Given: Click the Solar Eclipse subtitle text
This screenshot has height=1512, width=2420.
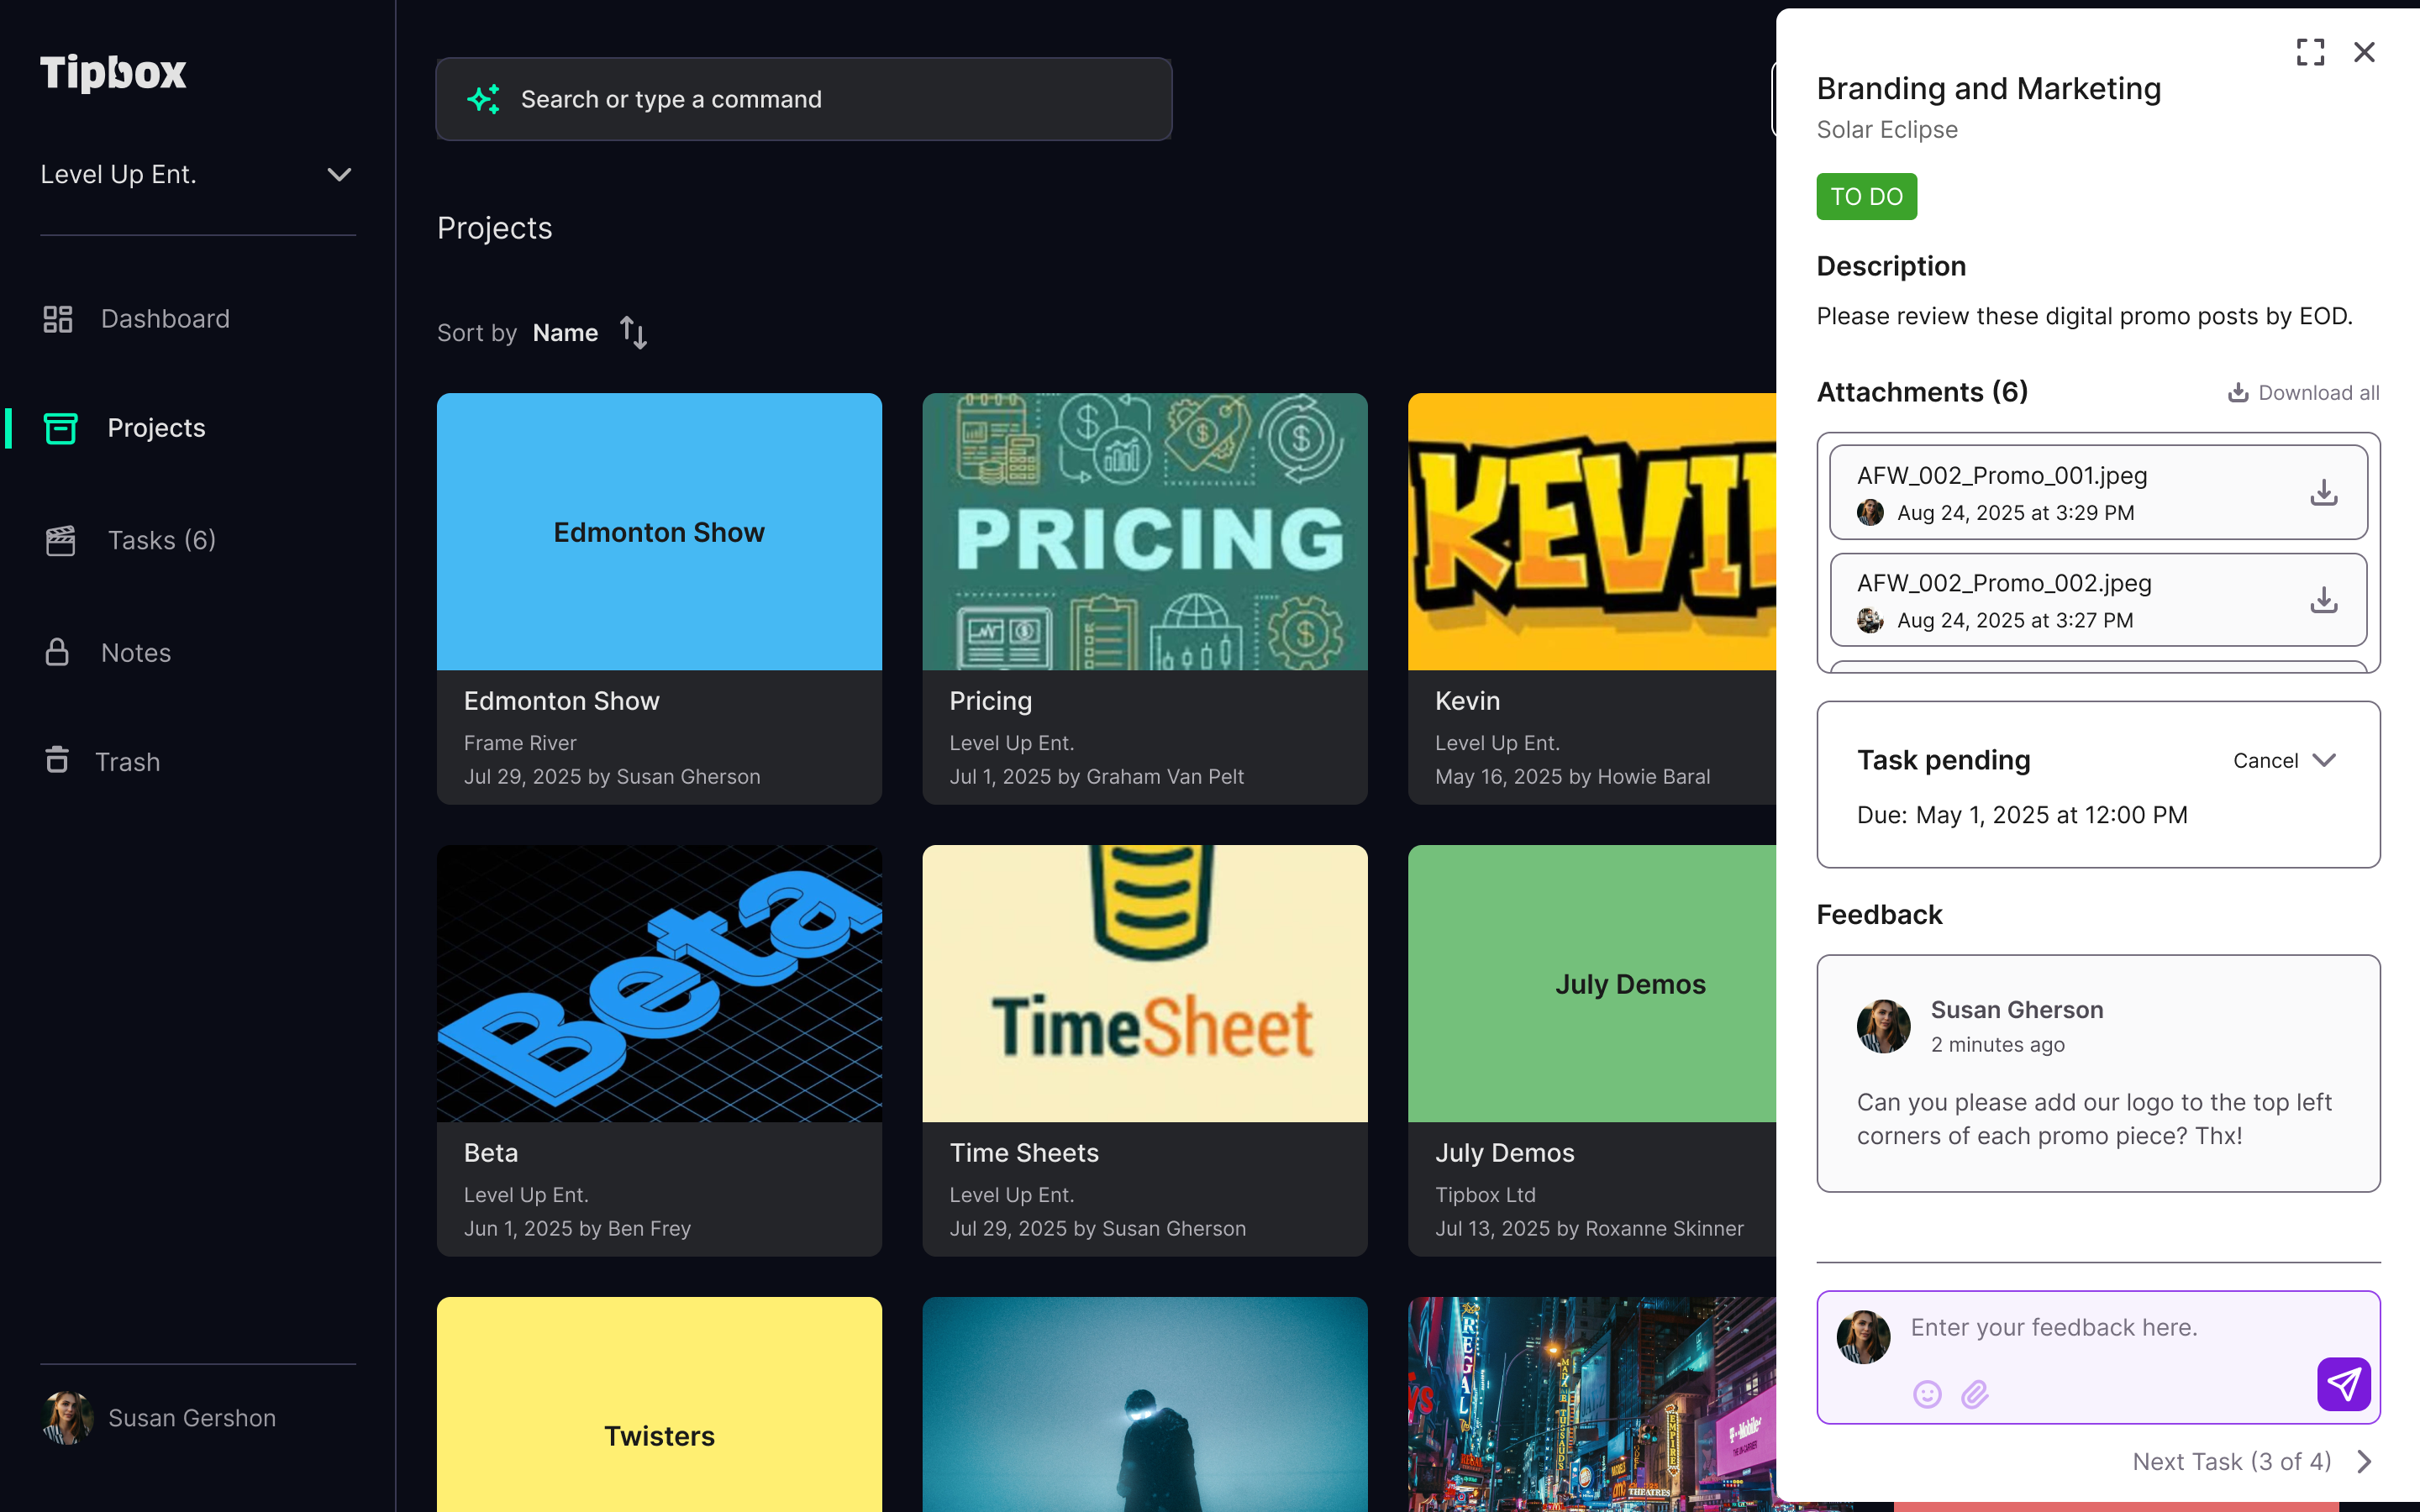Looking at the screenshot, I should [1887, 130].
